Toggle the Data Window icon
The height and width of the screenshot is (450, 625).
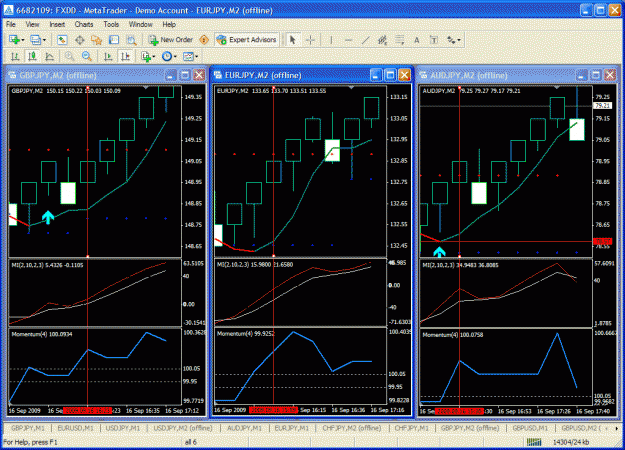(x=80, y=40)
